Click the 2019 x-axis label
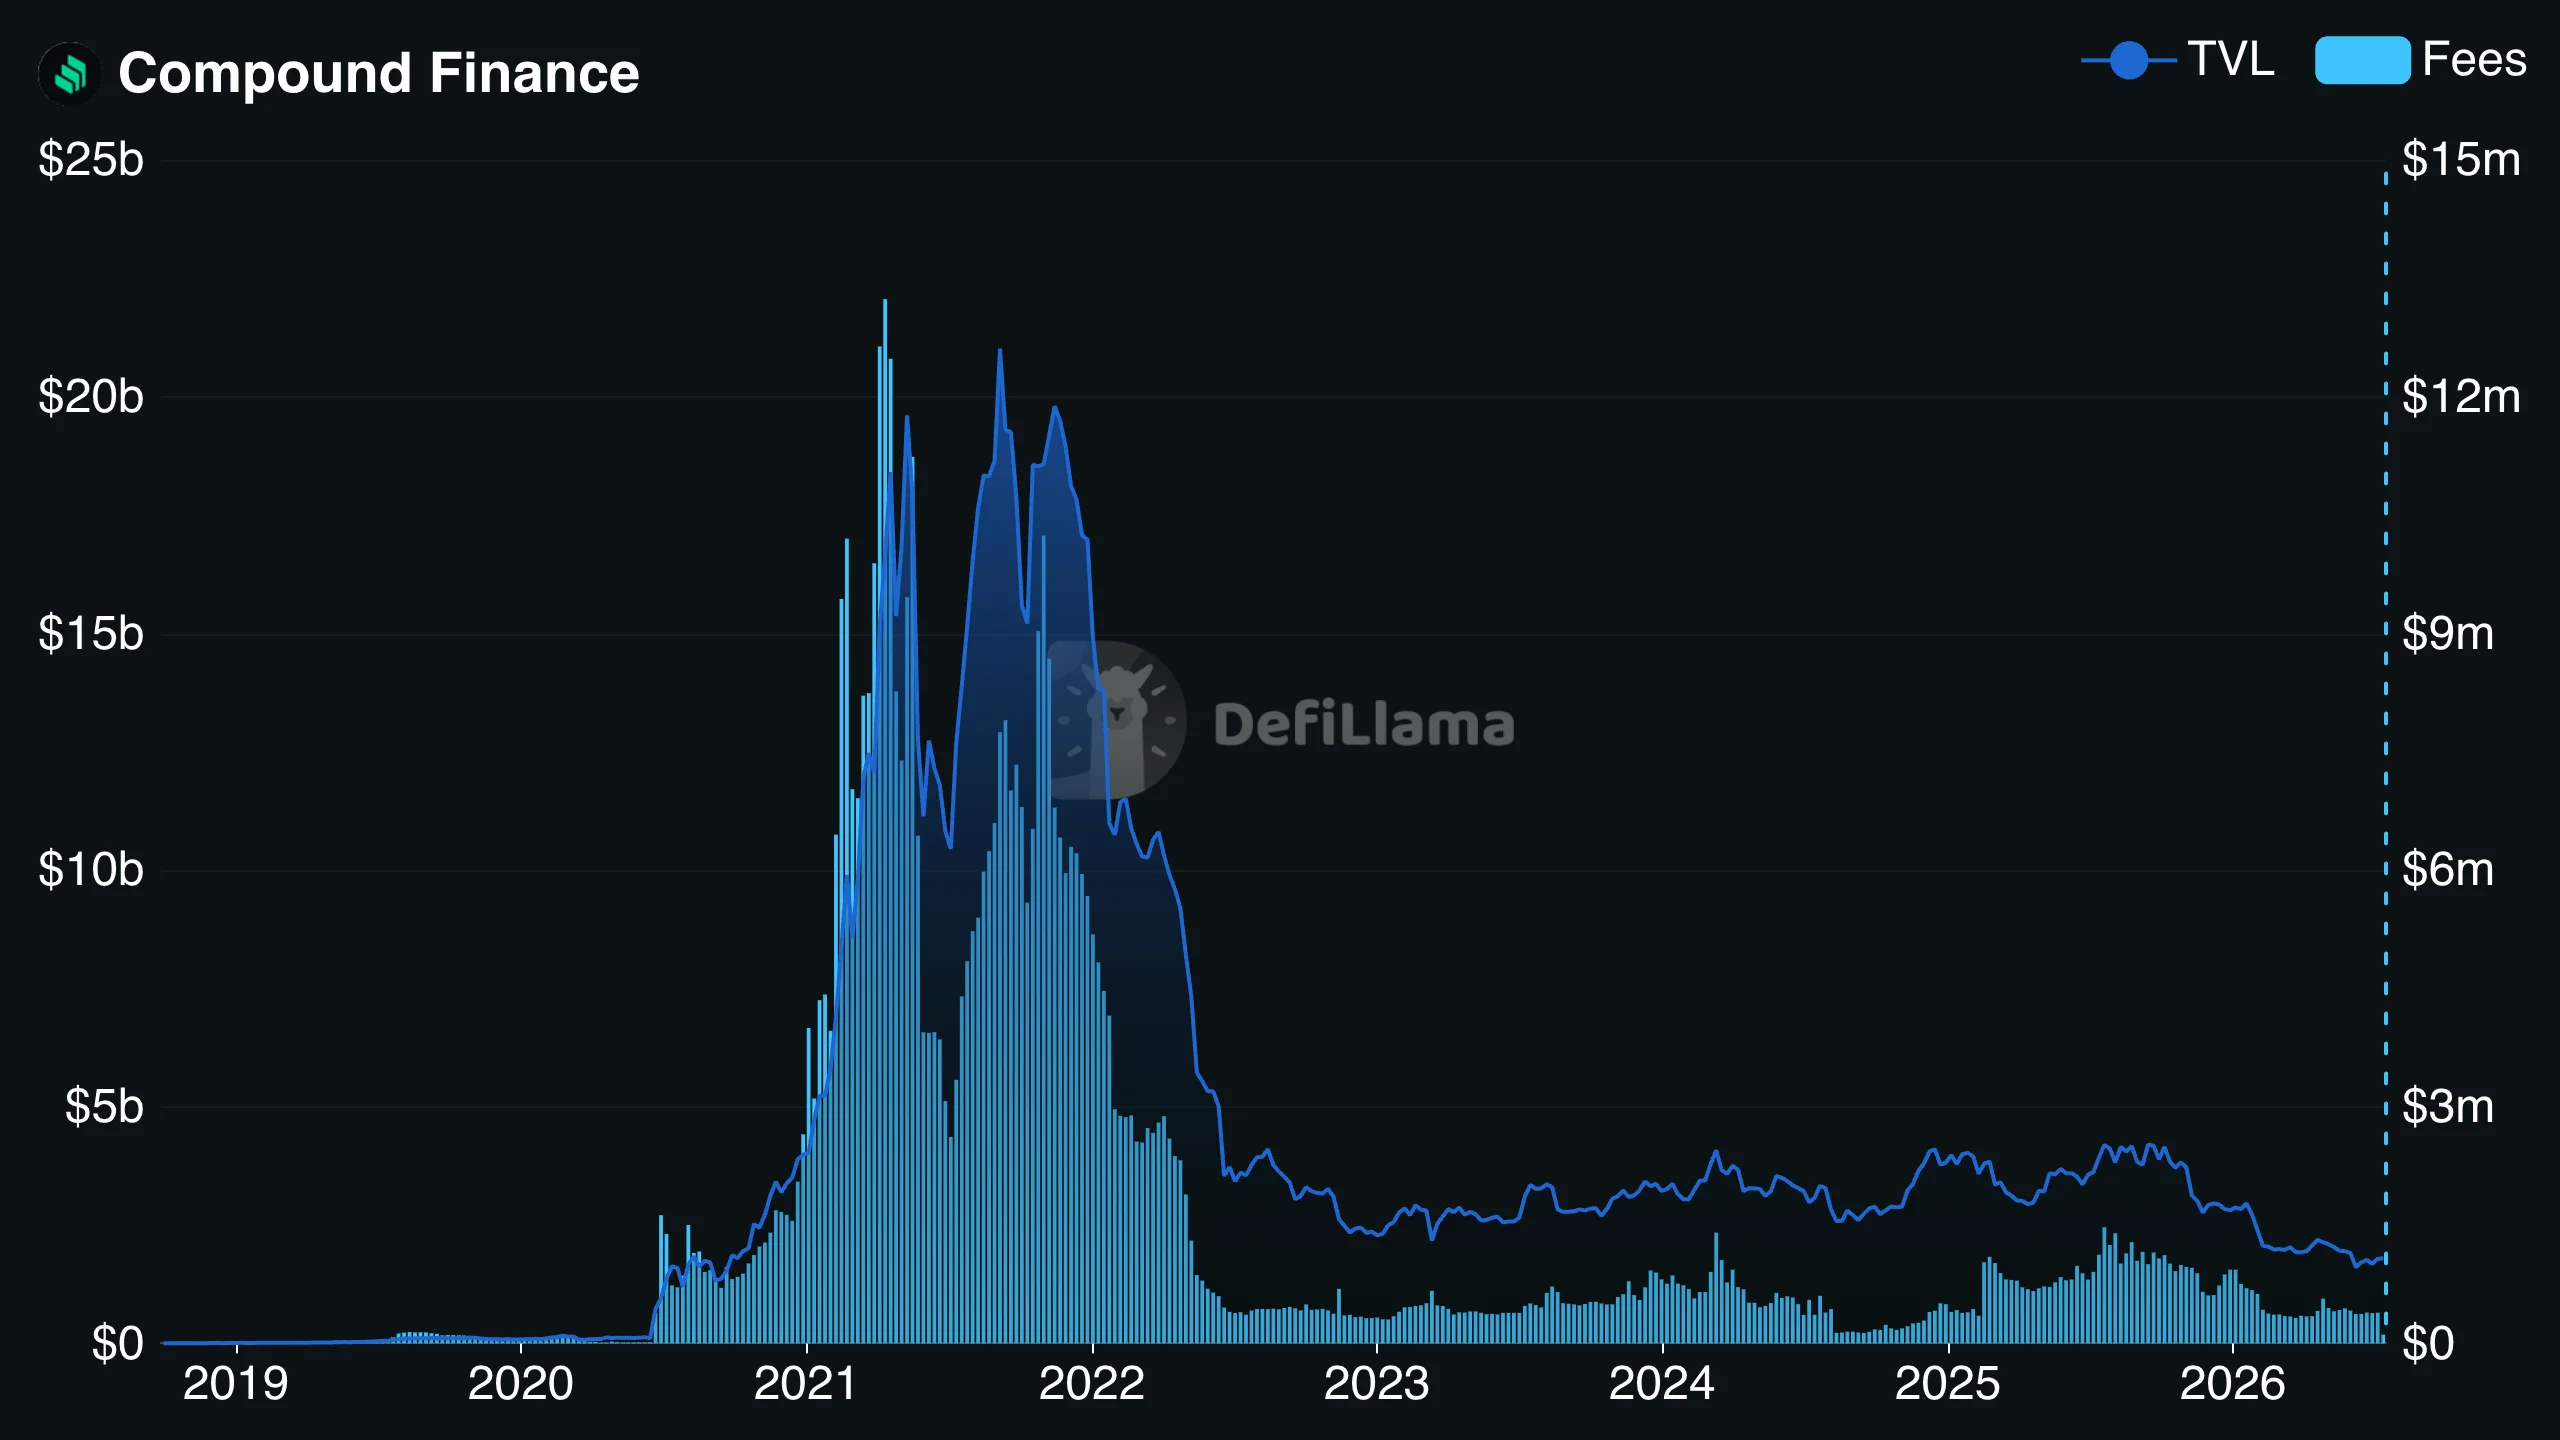This screenshot has width=2560, height=1440. pos(235,1384)
